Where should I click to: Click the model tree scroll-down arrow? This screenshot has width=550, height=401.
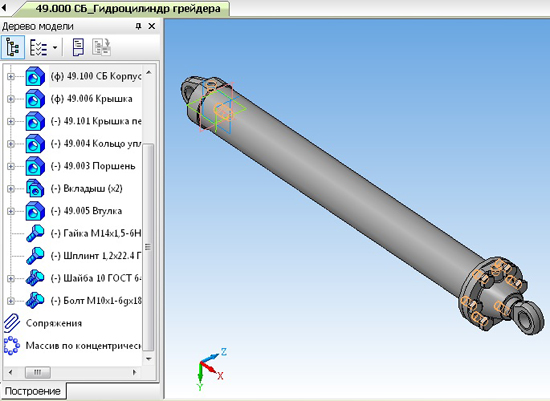coord(149,359)
